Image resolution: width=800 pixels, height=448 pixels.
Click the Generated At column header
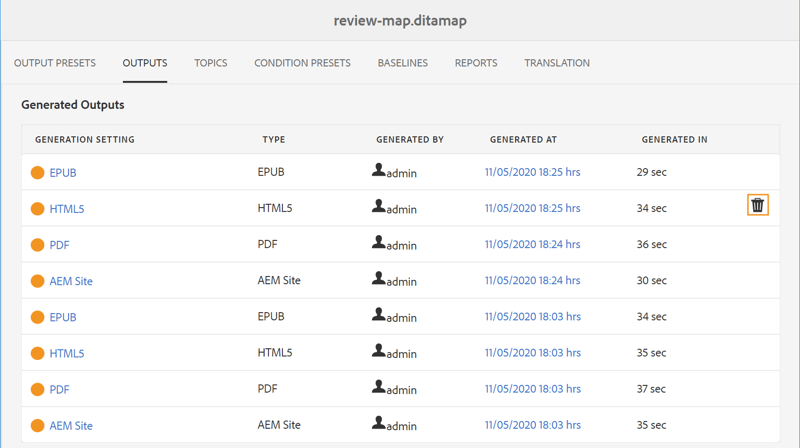[x=523, y=139]
